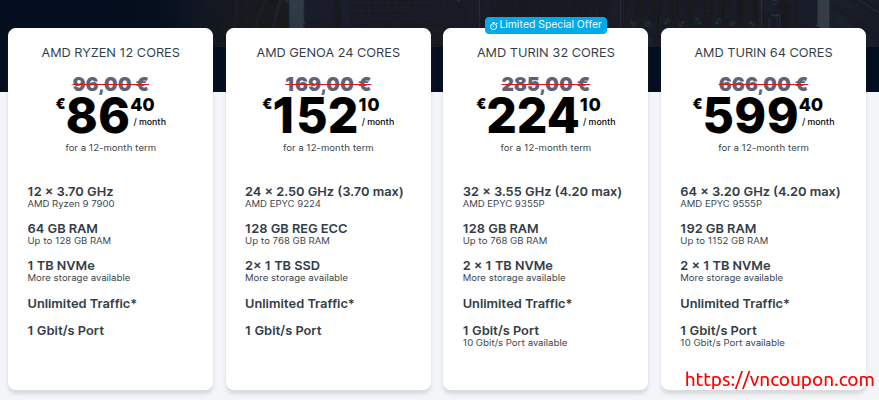The image size is (879, 400).
Task: Click "Up to 128 GB RAM" note
Action: click(69, 241)
